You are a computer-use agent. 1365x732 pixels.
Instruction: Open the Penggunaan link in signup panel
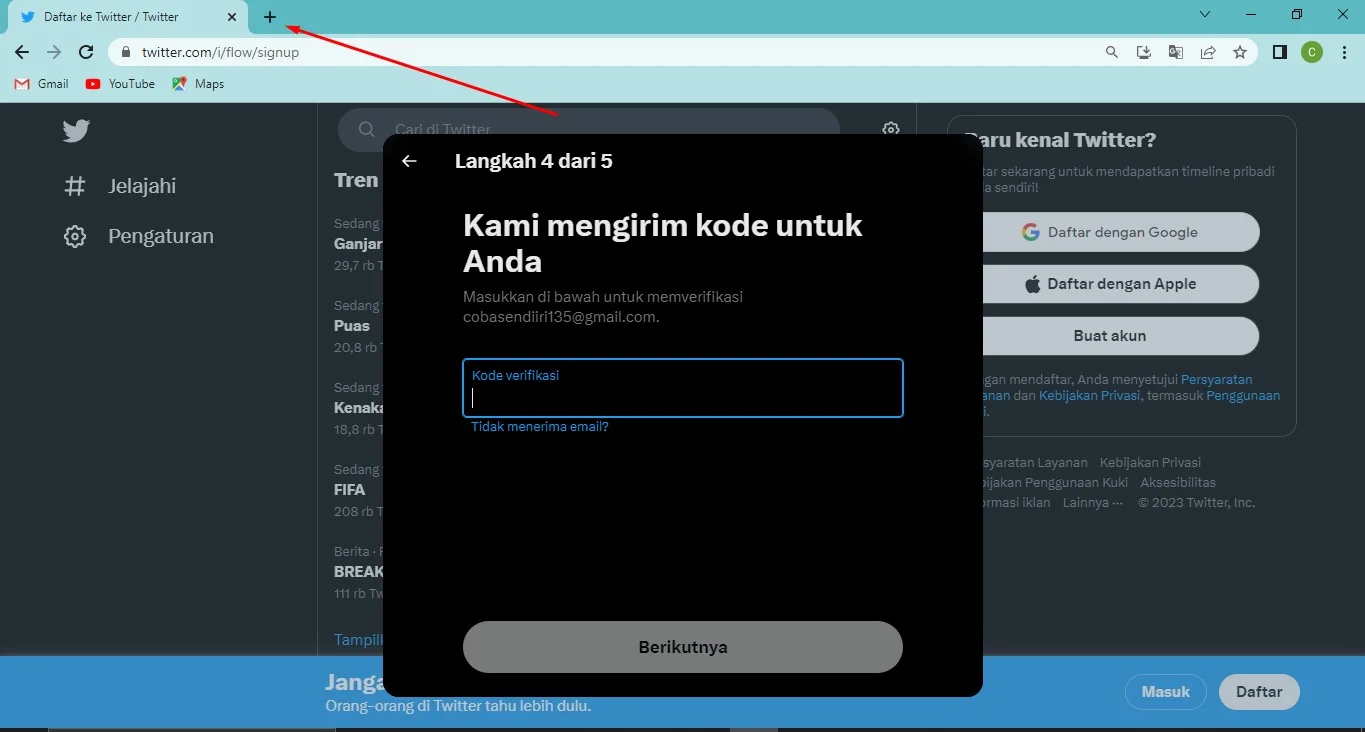[x=1243, y=396]
